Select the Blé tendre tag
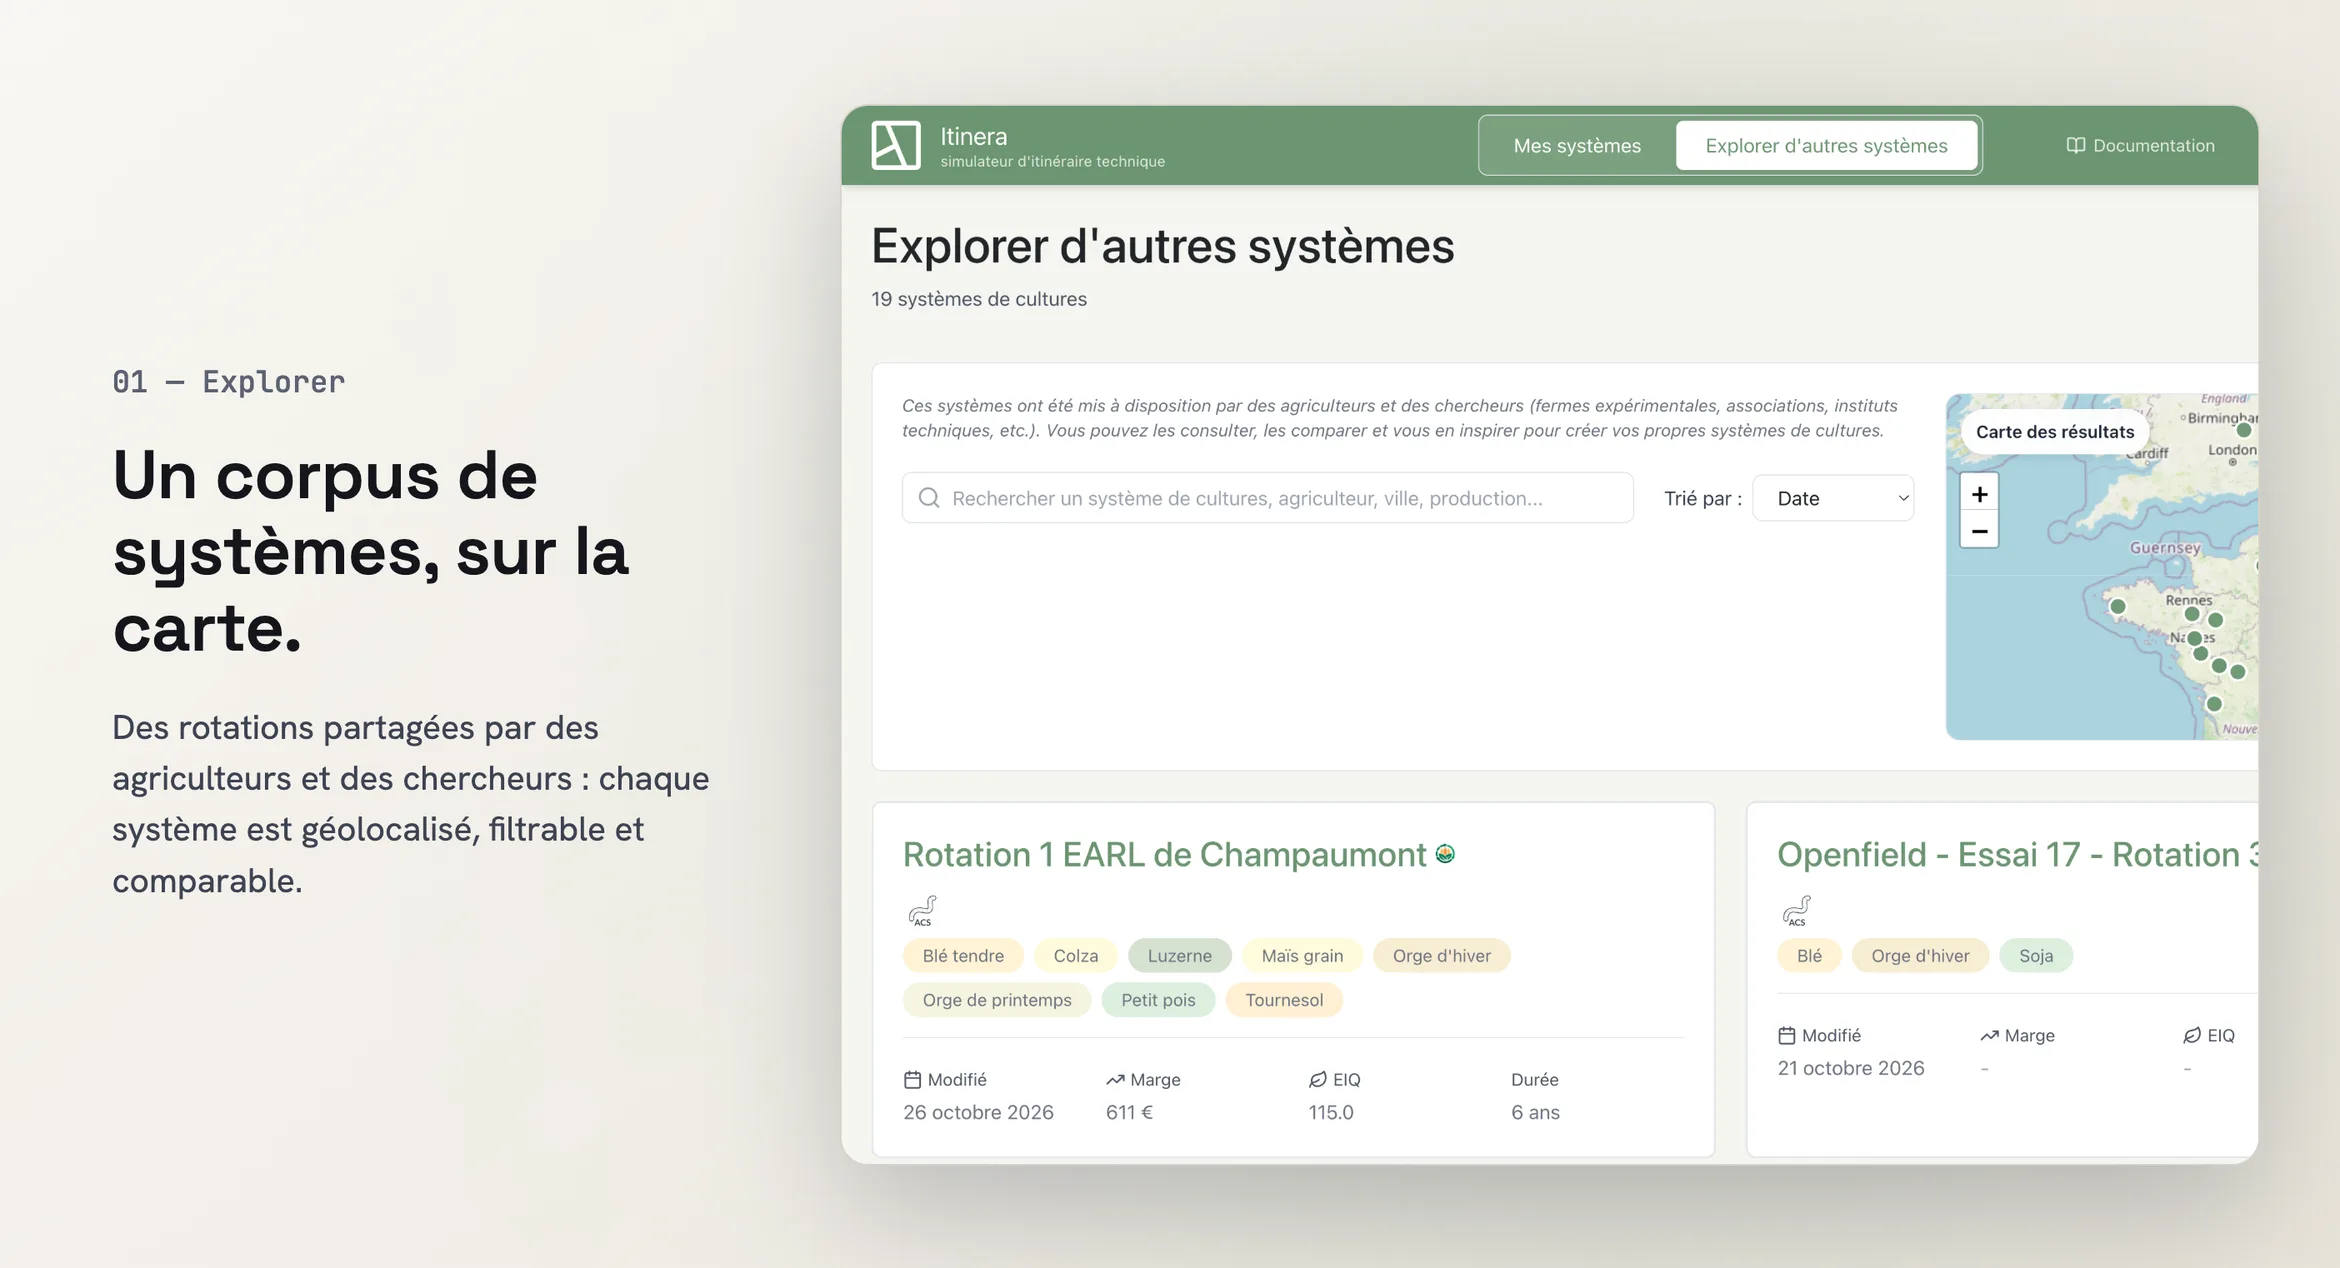The height and width of the screenshot is (1268, 2340). point(963,956)
